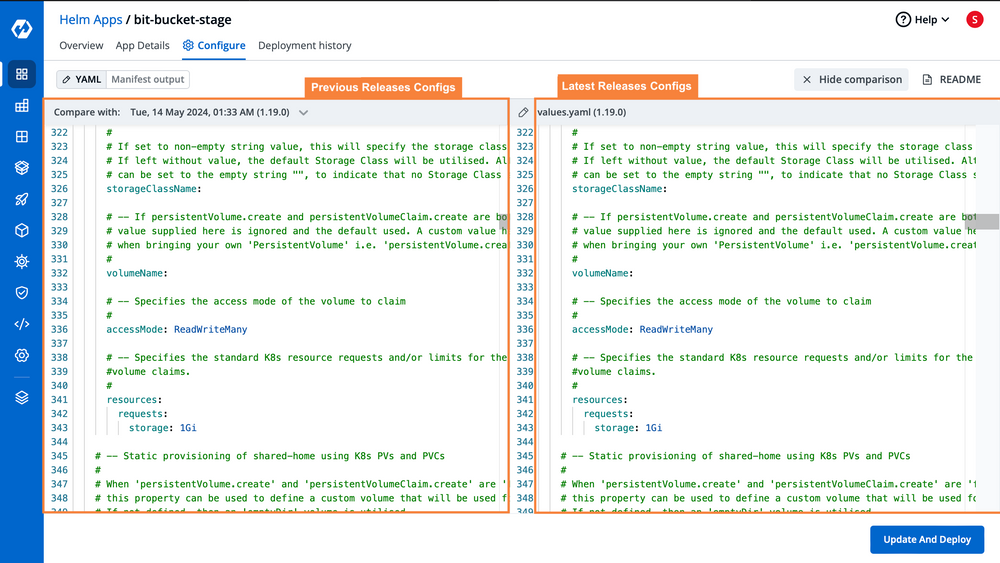
Task: Go to the Overview tab
Action: click(x=81, y=45)
